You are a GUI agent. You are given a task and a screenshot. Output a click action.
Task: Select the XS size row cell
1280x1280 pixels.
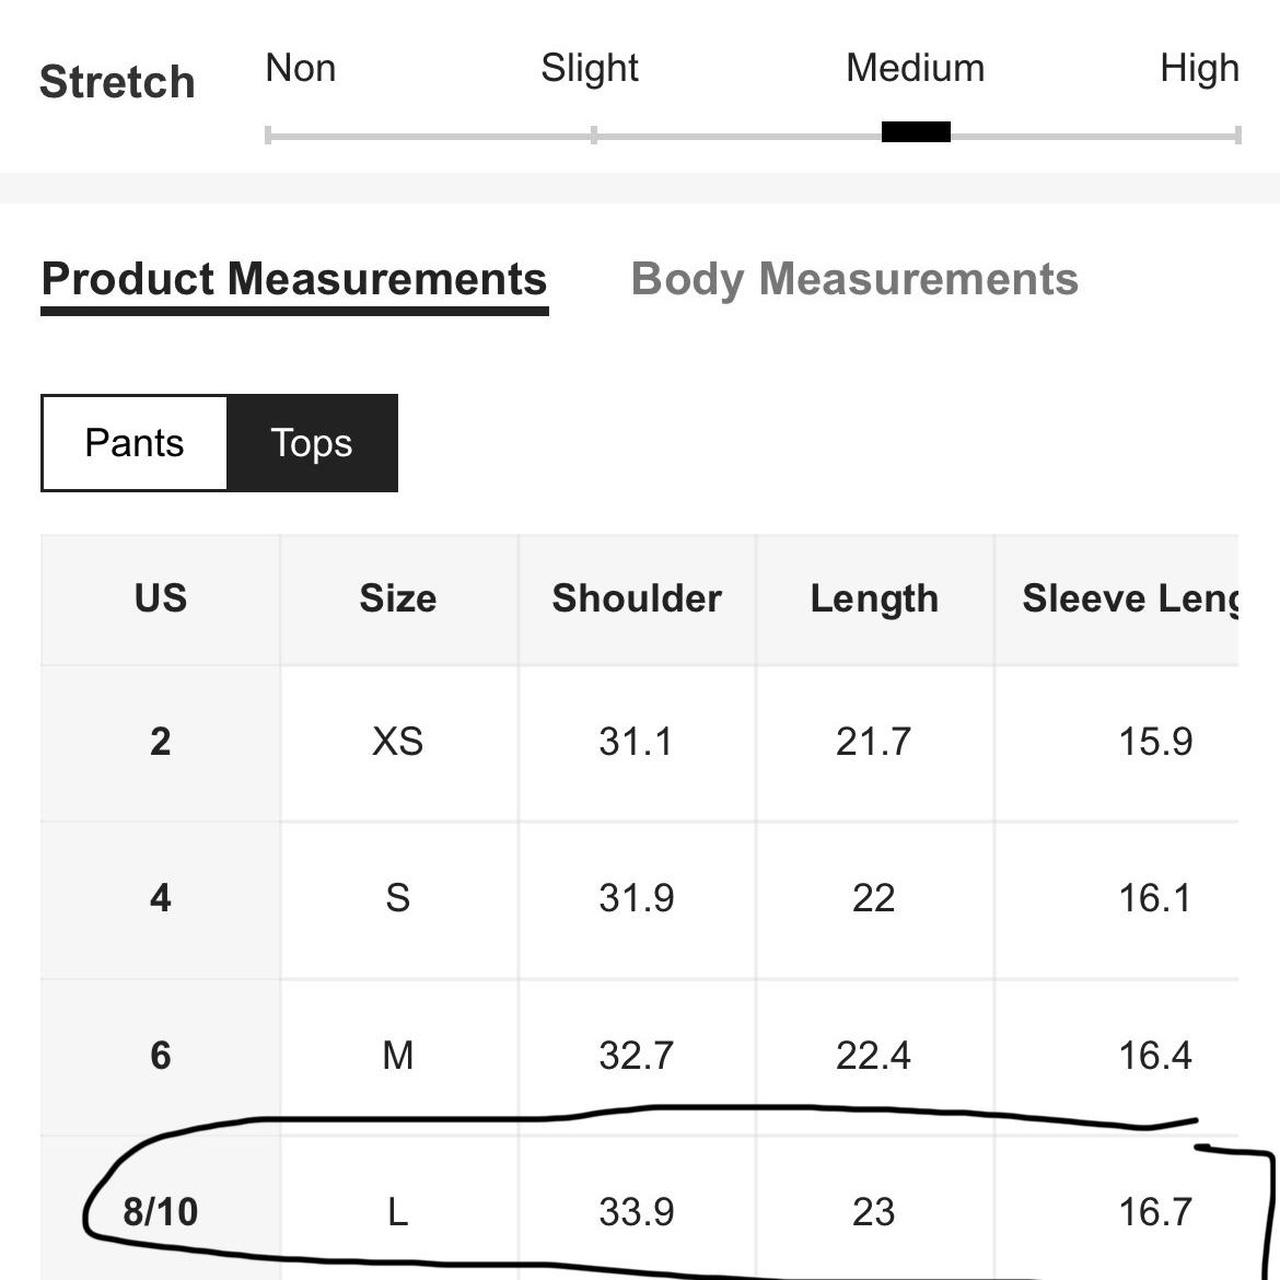[398, 742]
